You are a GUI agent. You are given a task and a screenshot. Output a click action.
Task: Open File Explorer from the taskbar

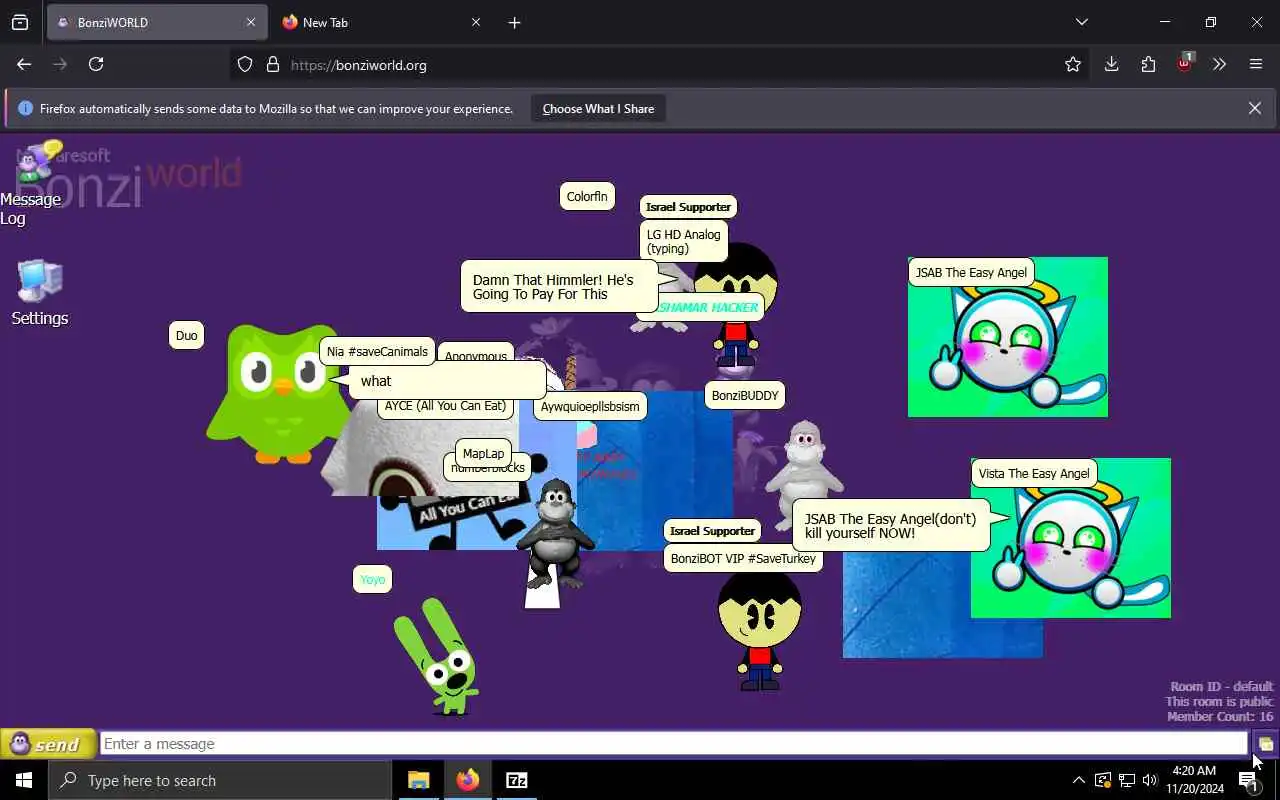[418, 780]
